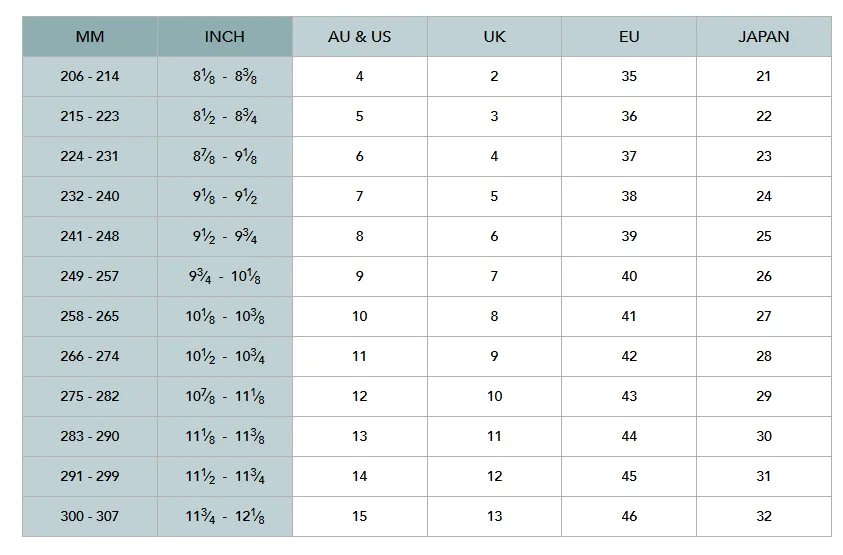Click Japan size 32 cell
Viewport: 843px width, 555px height.
tap(764, 516)
